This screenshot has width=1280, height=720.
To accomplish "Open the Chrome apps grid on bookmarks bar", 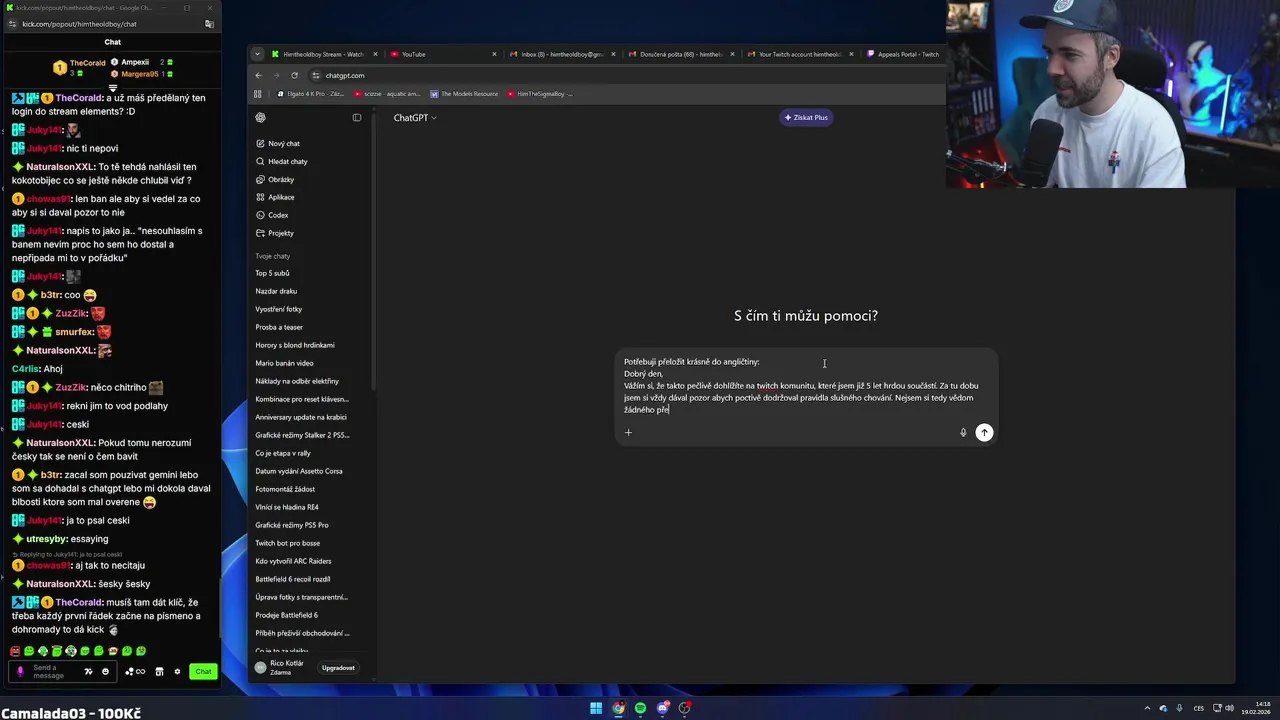I will (x=257, y=94).
